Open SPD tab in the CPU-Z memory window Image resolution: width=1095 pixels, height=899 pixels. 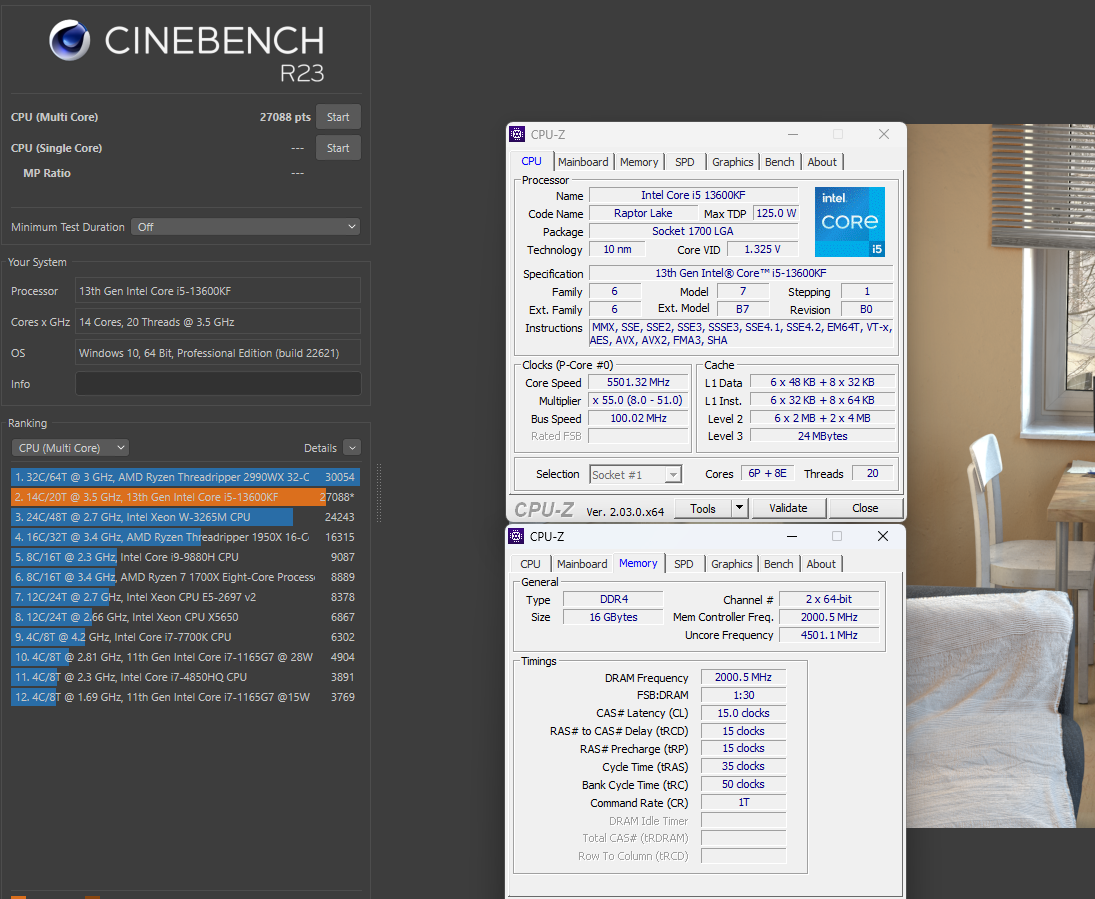(x=684, y=564)
